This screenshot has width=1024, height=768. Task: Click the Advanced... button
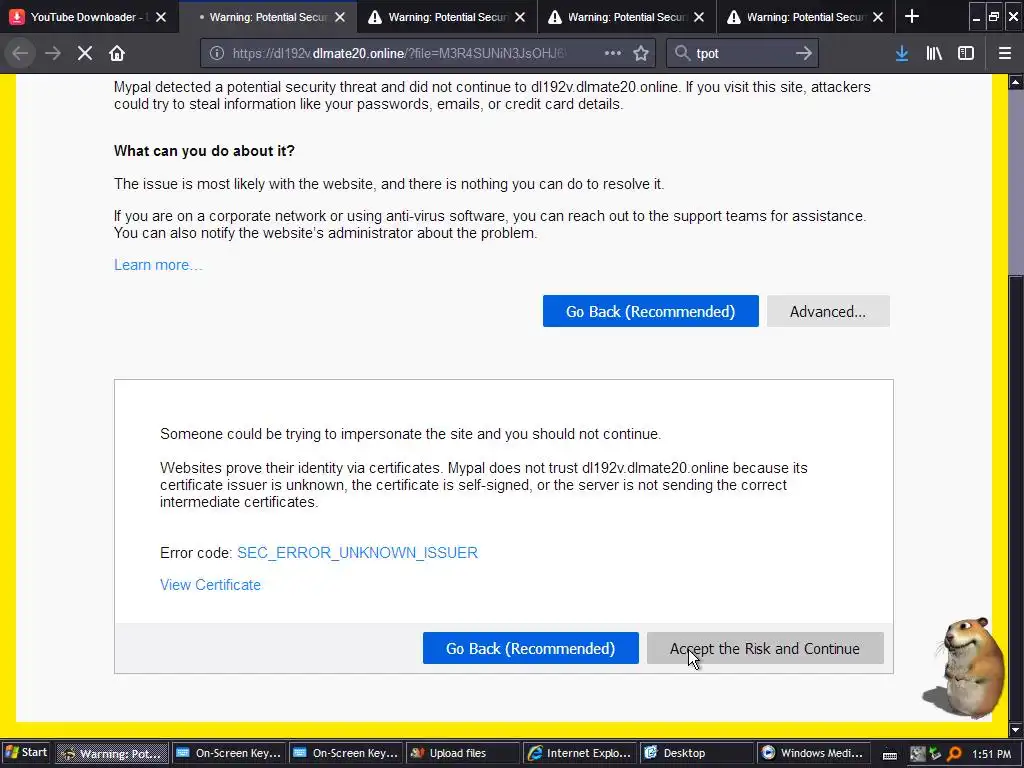coord(828,312)
